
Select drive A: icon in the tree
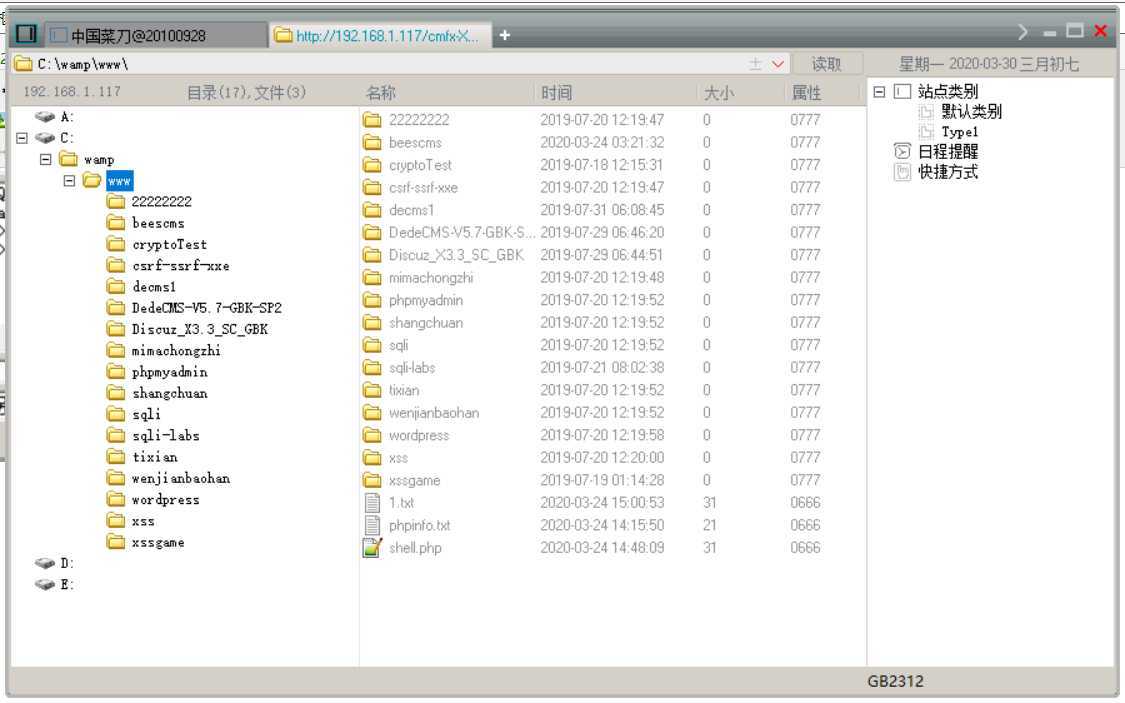click(x=45, y=117)
